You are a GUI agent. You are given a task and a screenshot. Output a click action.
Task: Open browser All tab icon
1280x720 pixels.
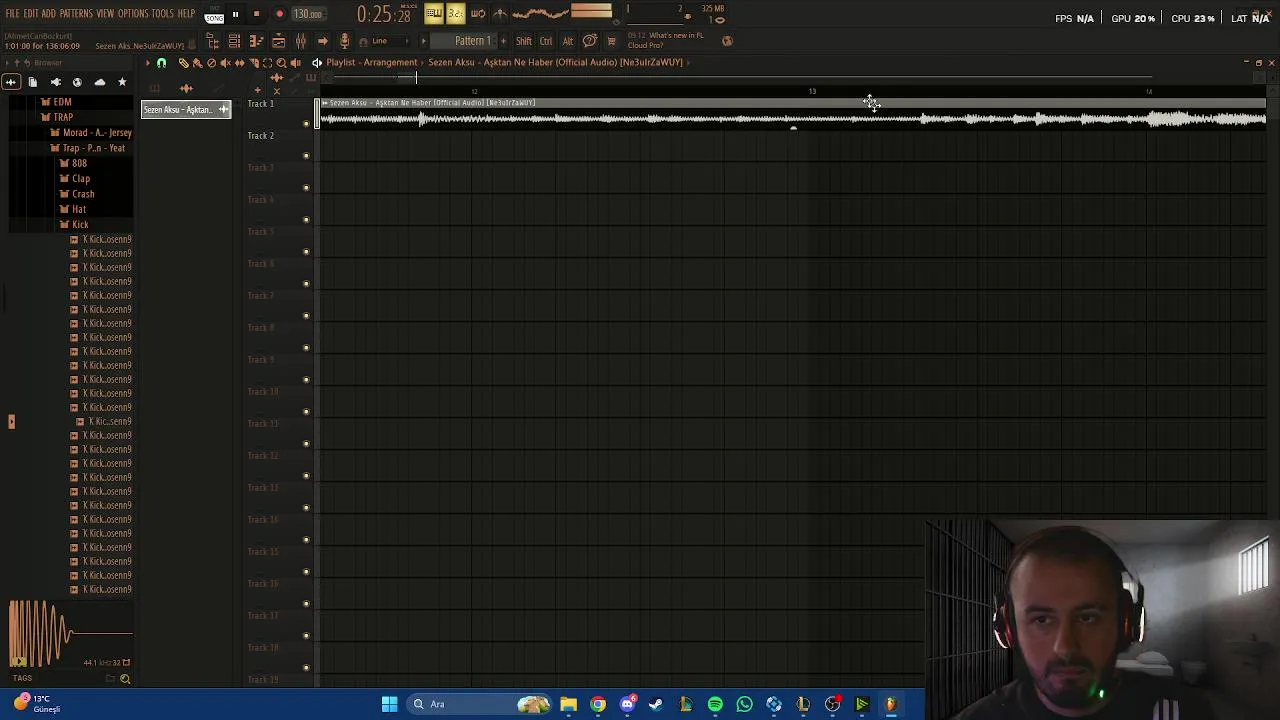[11, 82]
